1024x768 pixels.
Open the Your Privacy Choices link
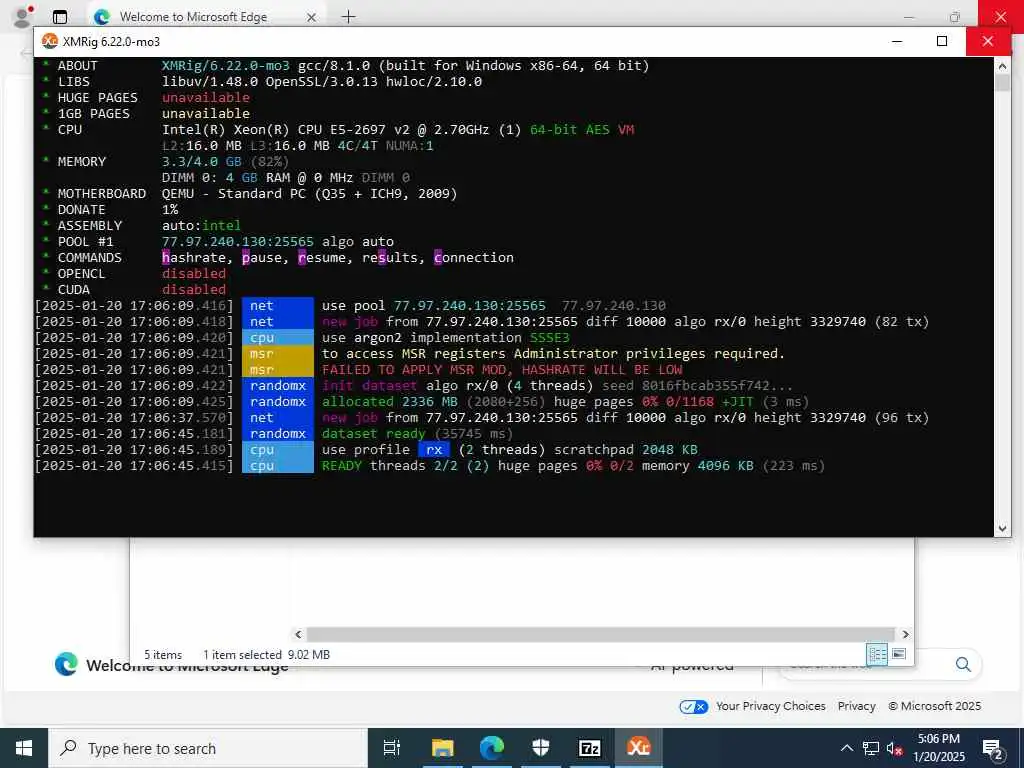771,706
